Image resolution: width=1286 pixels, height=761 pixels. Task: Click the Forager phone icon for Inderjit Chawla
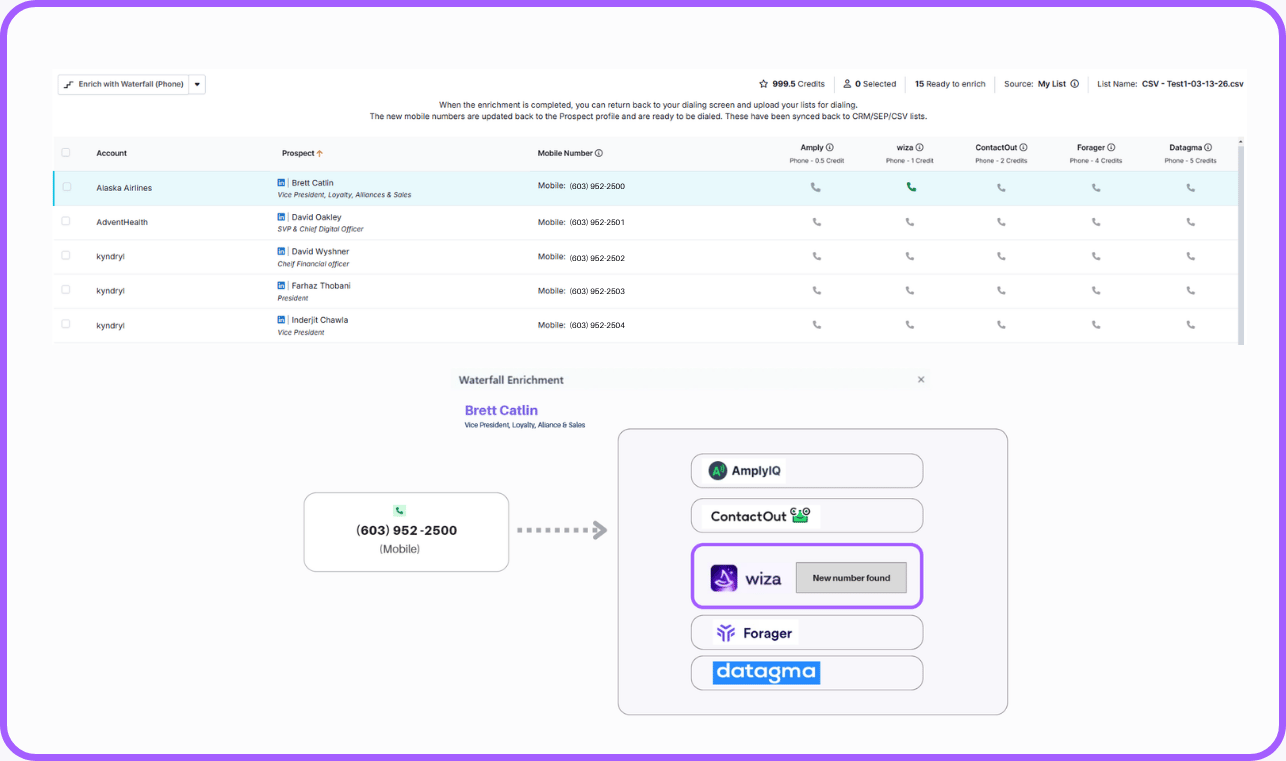pyautogui.click(x=1096, y=324)
